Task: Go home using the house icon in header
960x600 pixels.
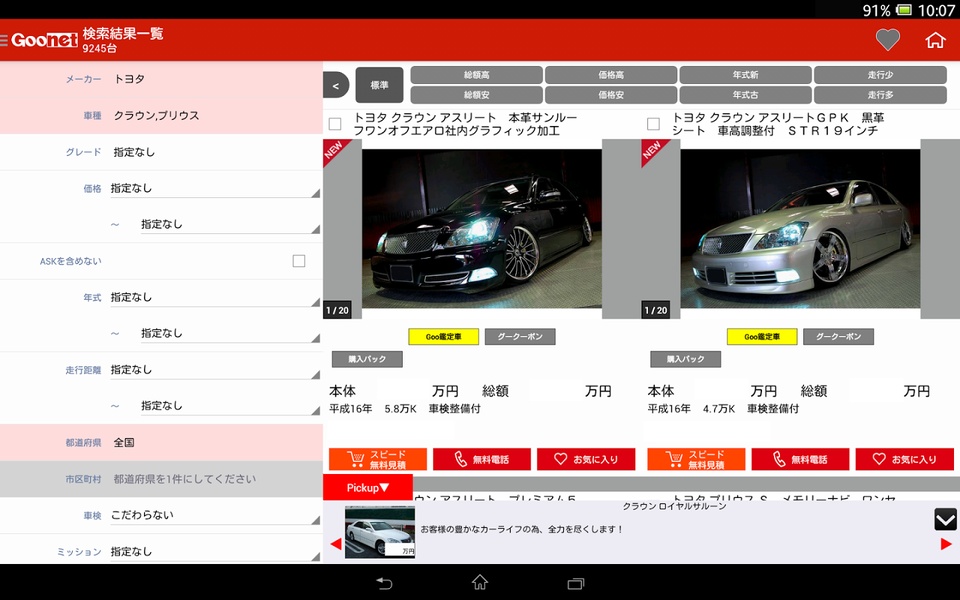Action: (934, 40)
